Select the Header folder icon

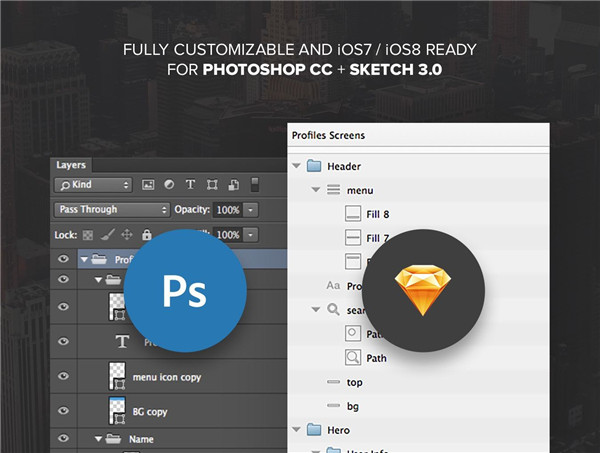(314, 166)
